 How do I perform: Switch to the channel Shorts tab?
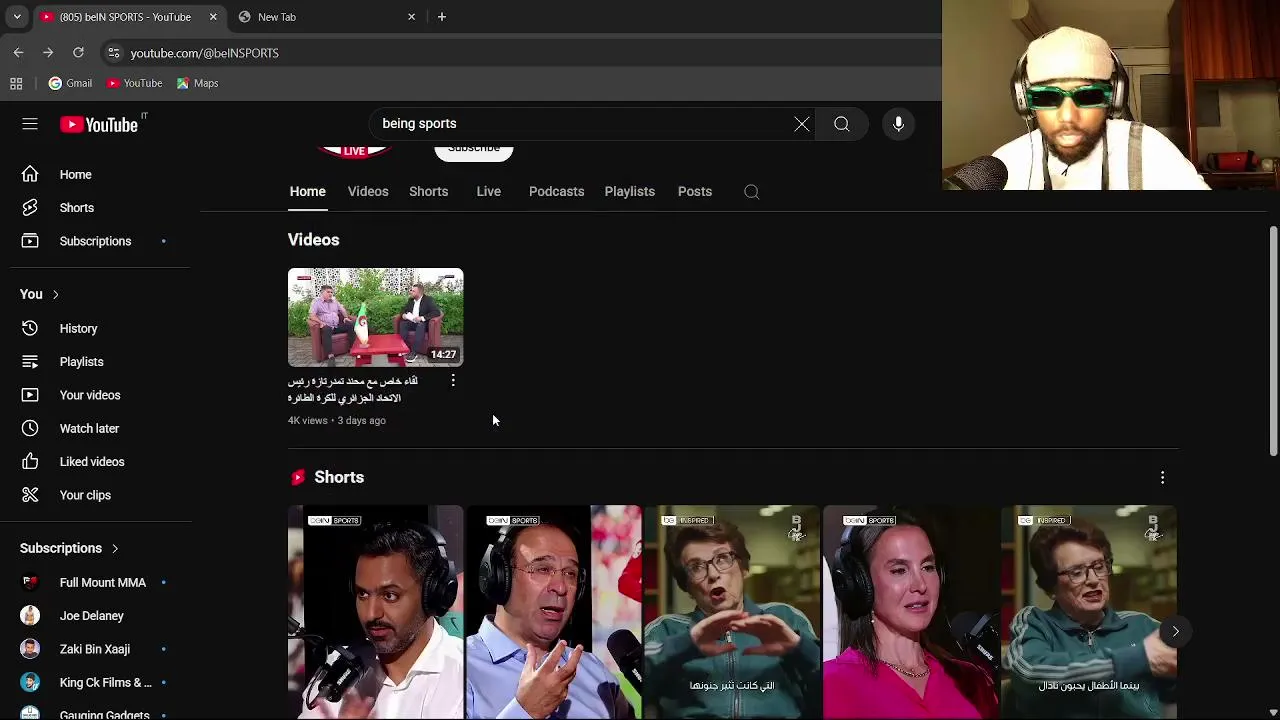coord(428,192)
